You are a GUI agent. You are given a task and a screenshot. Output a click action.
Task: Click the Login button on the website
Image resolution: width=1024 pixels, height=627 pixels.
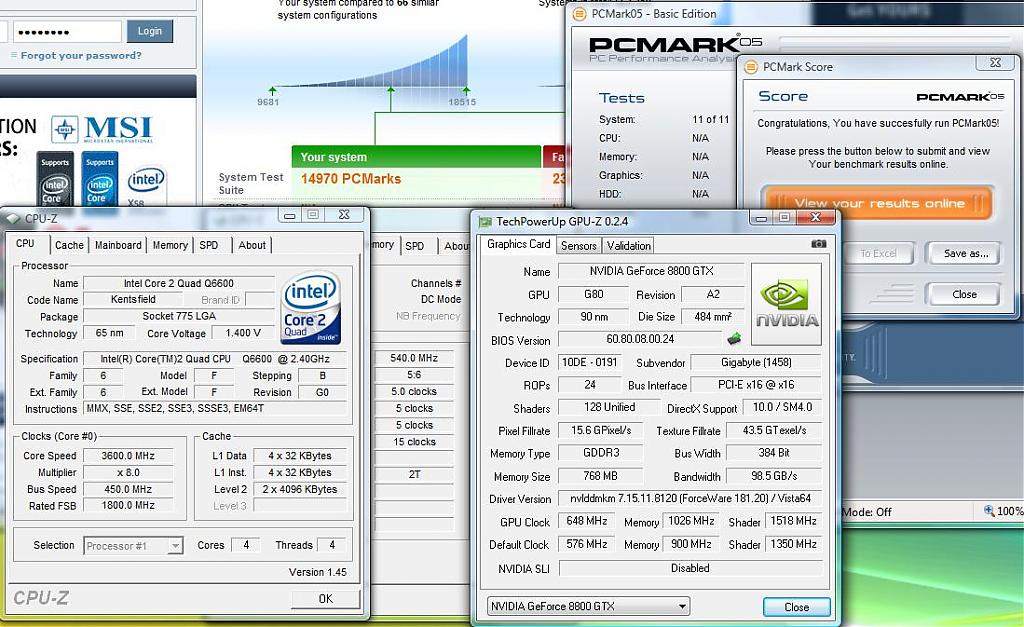(x=150, y=31)
